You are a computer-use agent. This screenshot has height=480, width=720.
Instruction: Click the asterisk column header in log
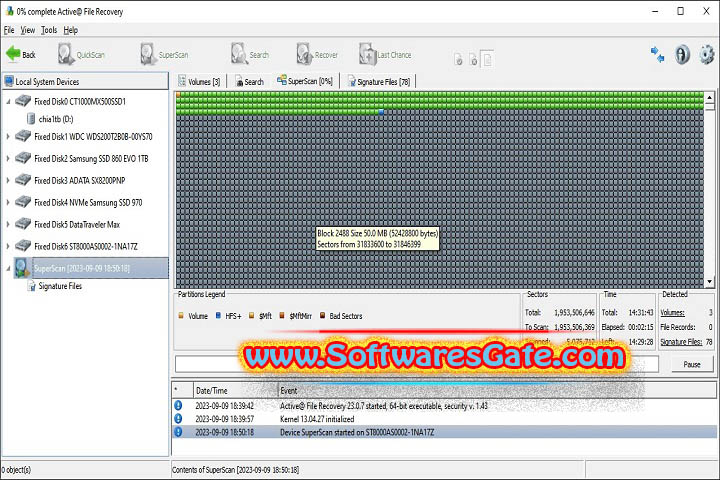tap(183, 390)
